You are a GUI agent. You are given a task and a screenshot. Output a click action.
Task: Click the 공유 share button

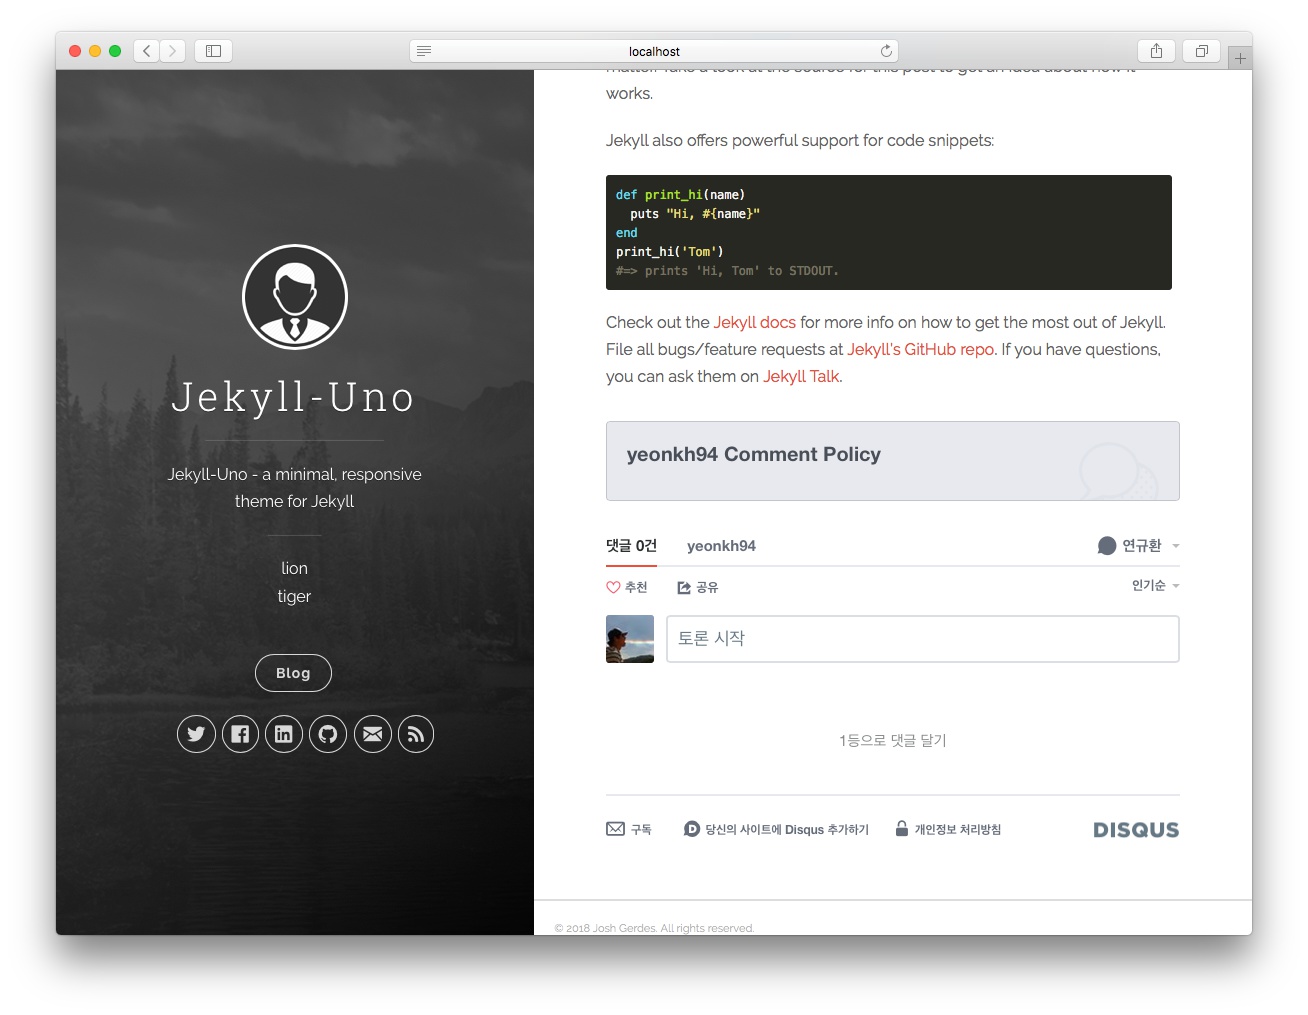pos(698,587)
